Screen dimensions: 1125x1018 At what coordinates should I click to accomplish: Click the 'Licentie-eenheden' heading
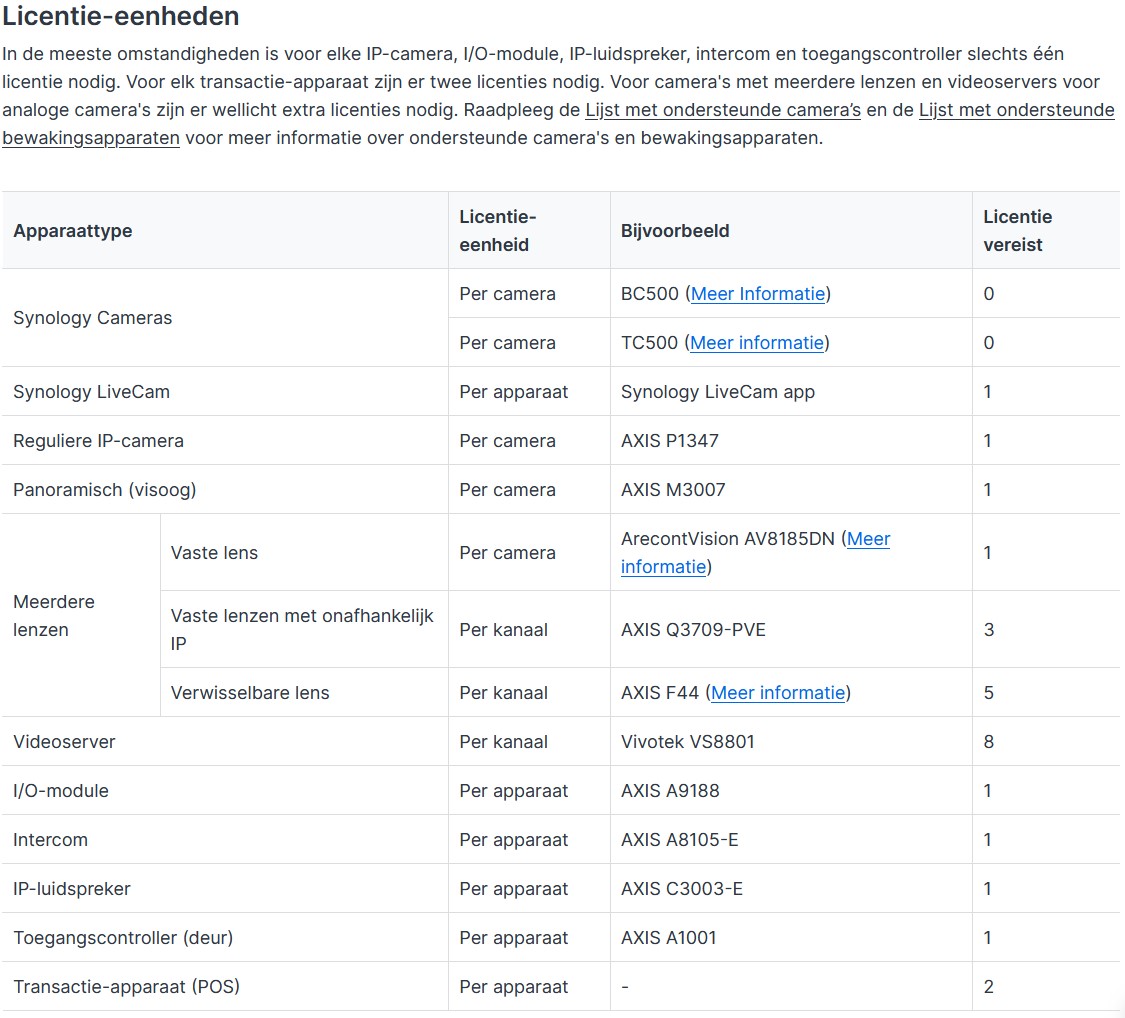coord(121,16)
